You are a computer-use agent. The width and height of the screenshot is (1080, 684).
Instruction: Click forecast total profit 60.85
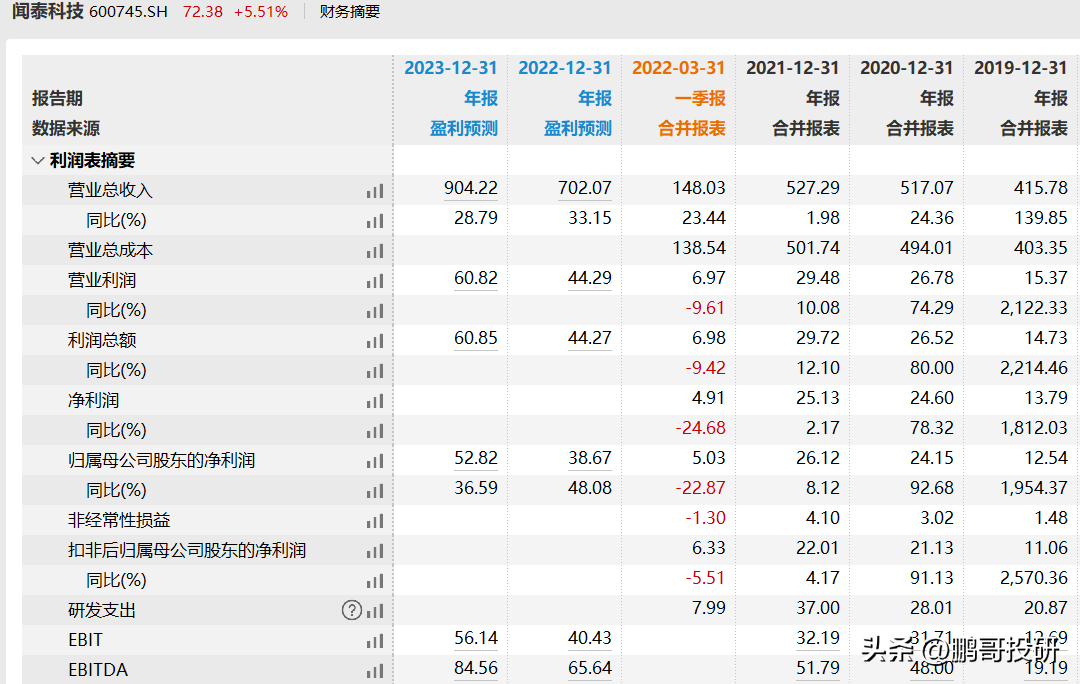pyautogui.click(x=476, y=338)
